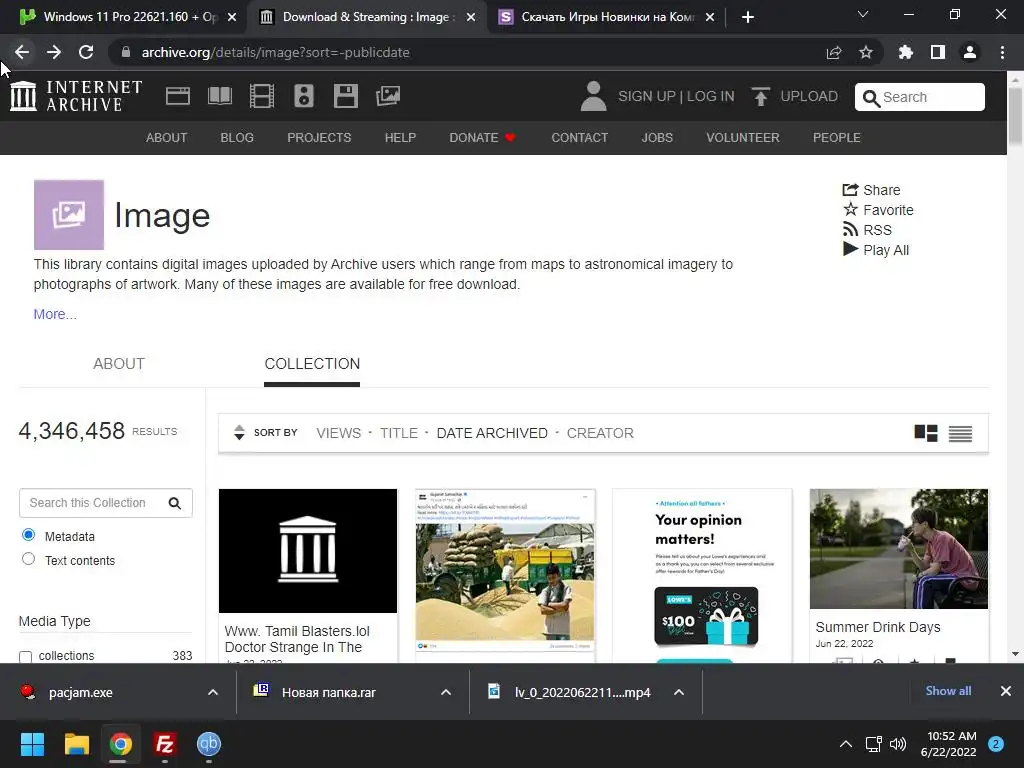Switch to the COLLECTION tab
This screenshot has height=768, width=1024.
tap(312, 364)
